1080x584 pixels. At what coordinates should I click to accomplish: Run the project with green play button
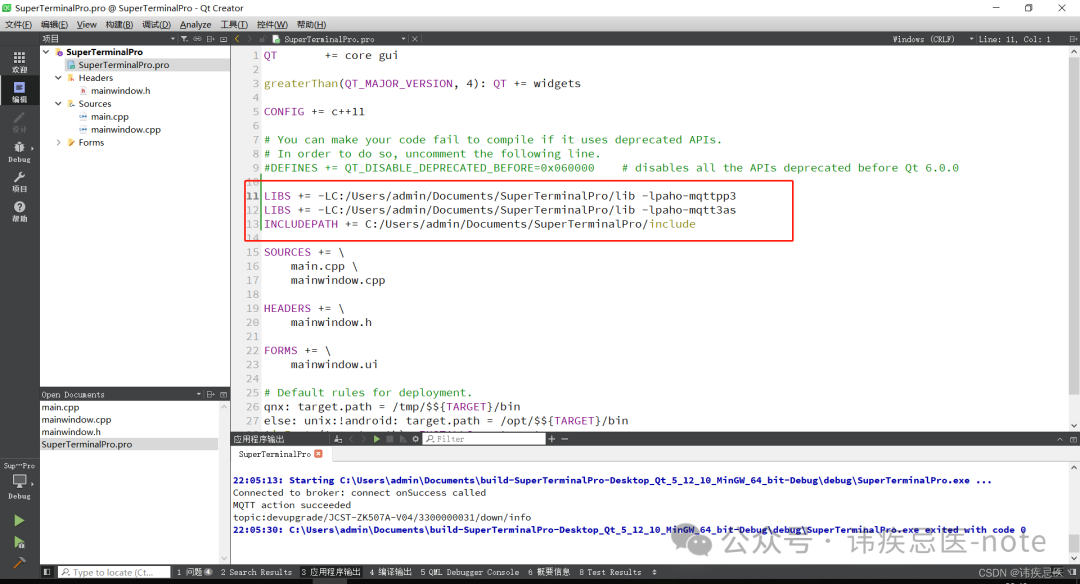tap(19, 520)
